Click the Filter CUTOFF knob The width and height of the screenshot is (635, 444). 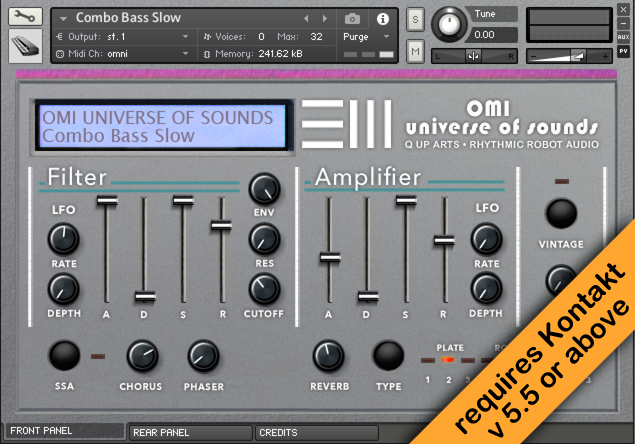pyautogui.click(x=264, y=288)
